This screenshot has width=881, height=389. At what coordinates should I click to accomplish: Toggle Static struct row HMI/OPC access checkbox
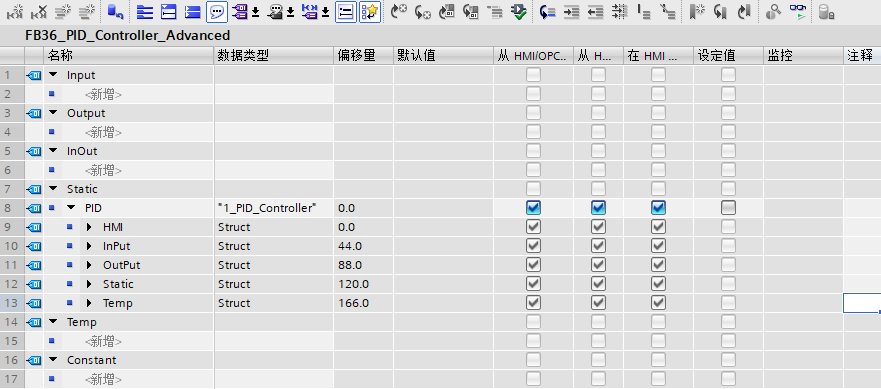(533, 284)
